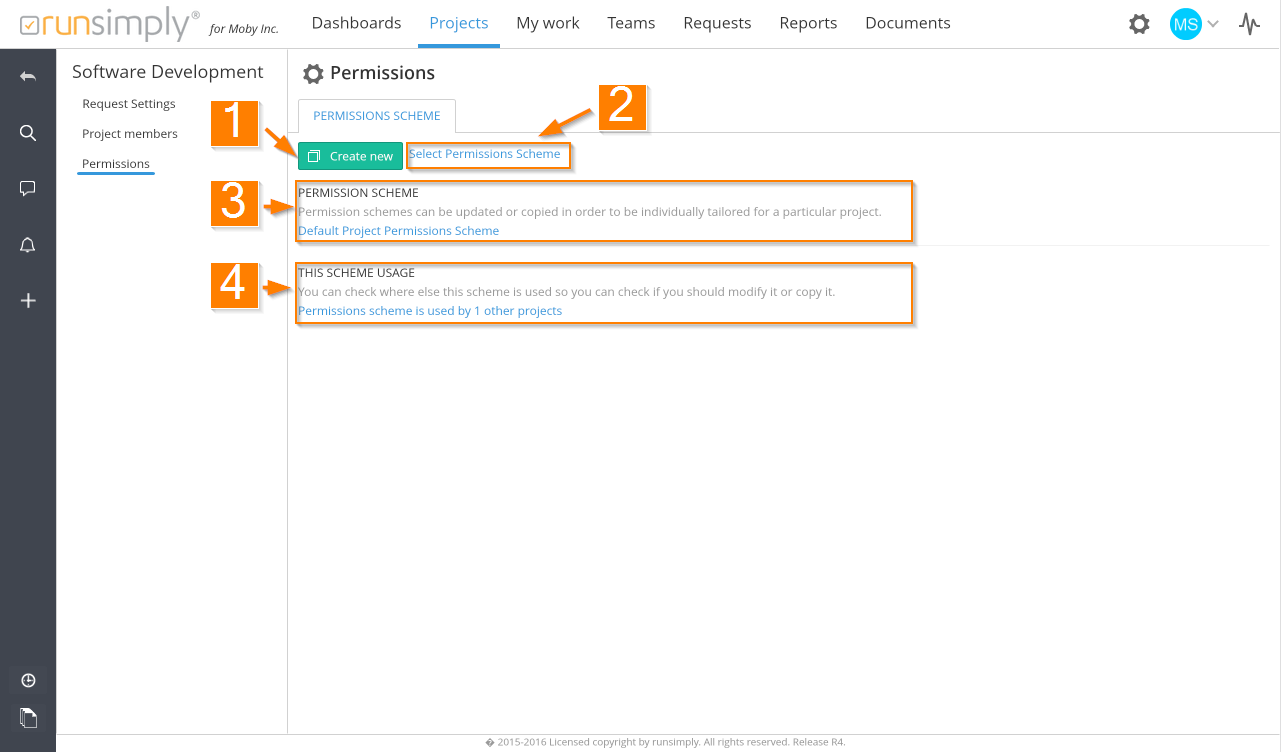Open settings gear in top bar
This screenshot has height=752, width=1281.
coord(1139,24)
